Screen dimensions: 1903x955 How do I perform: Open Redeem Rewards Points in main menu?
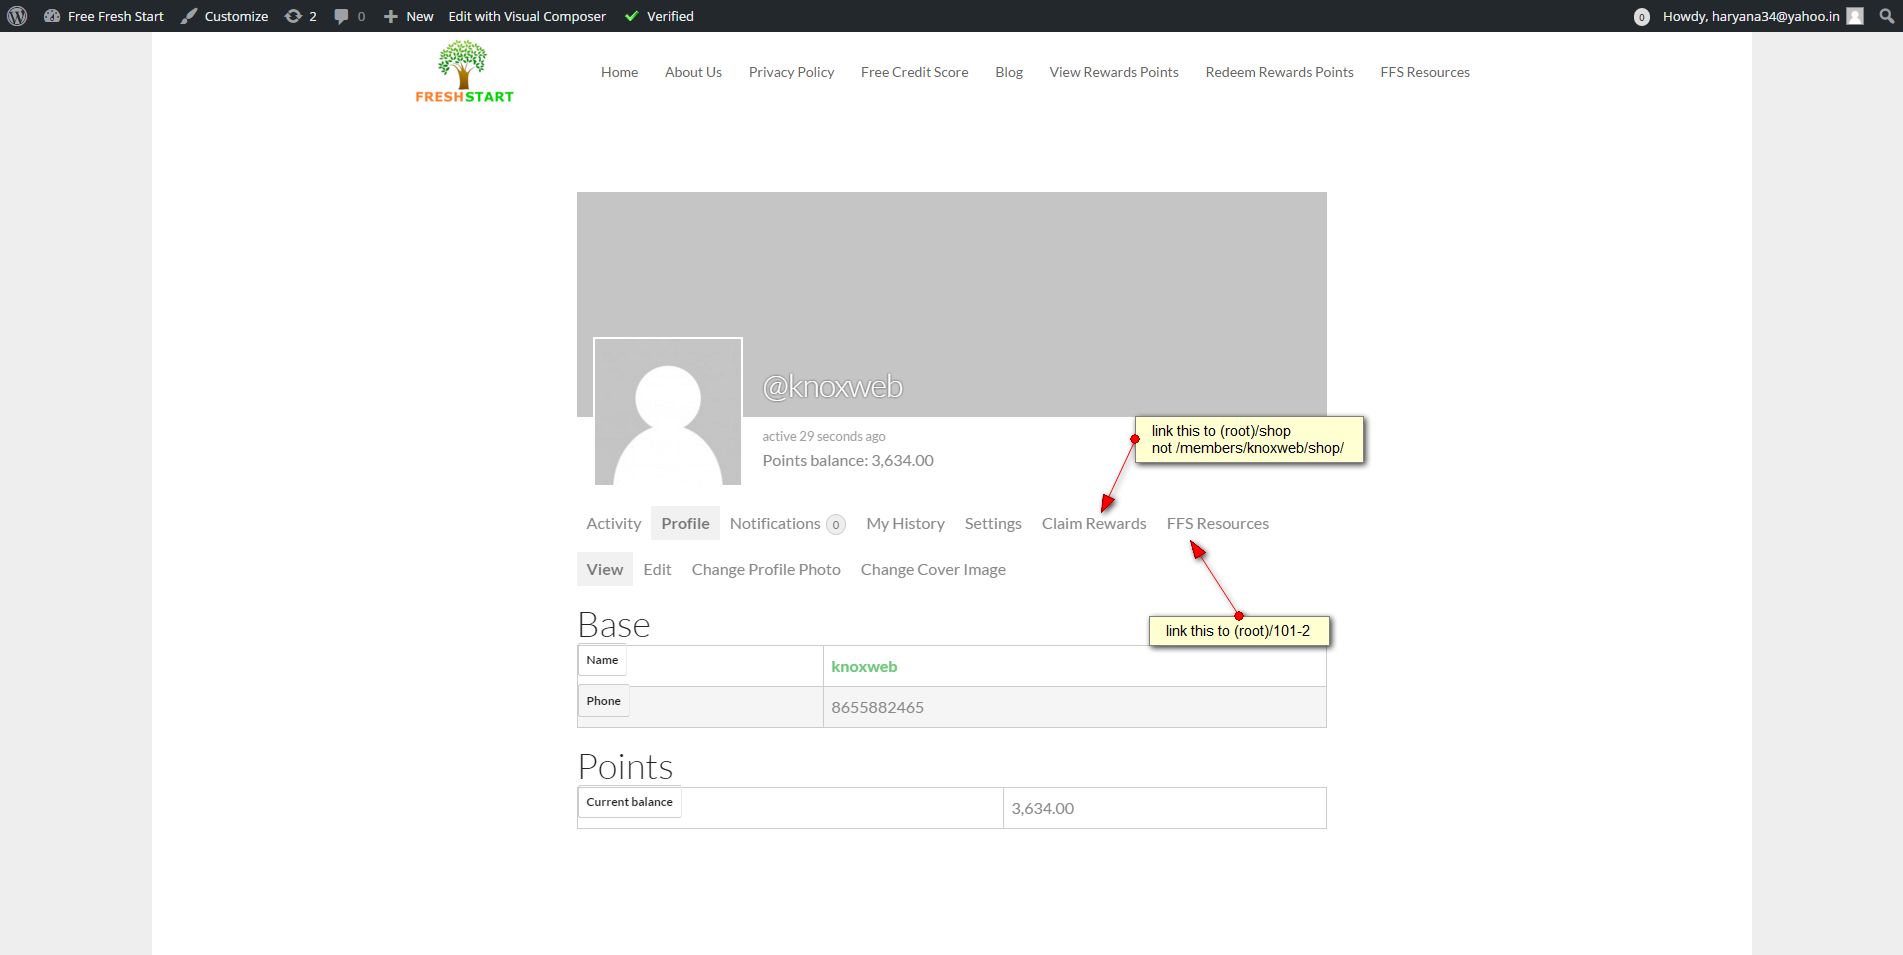(1279, 72)
